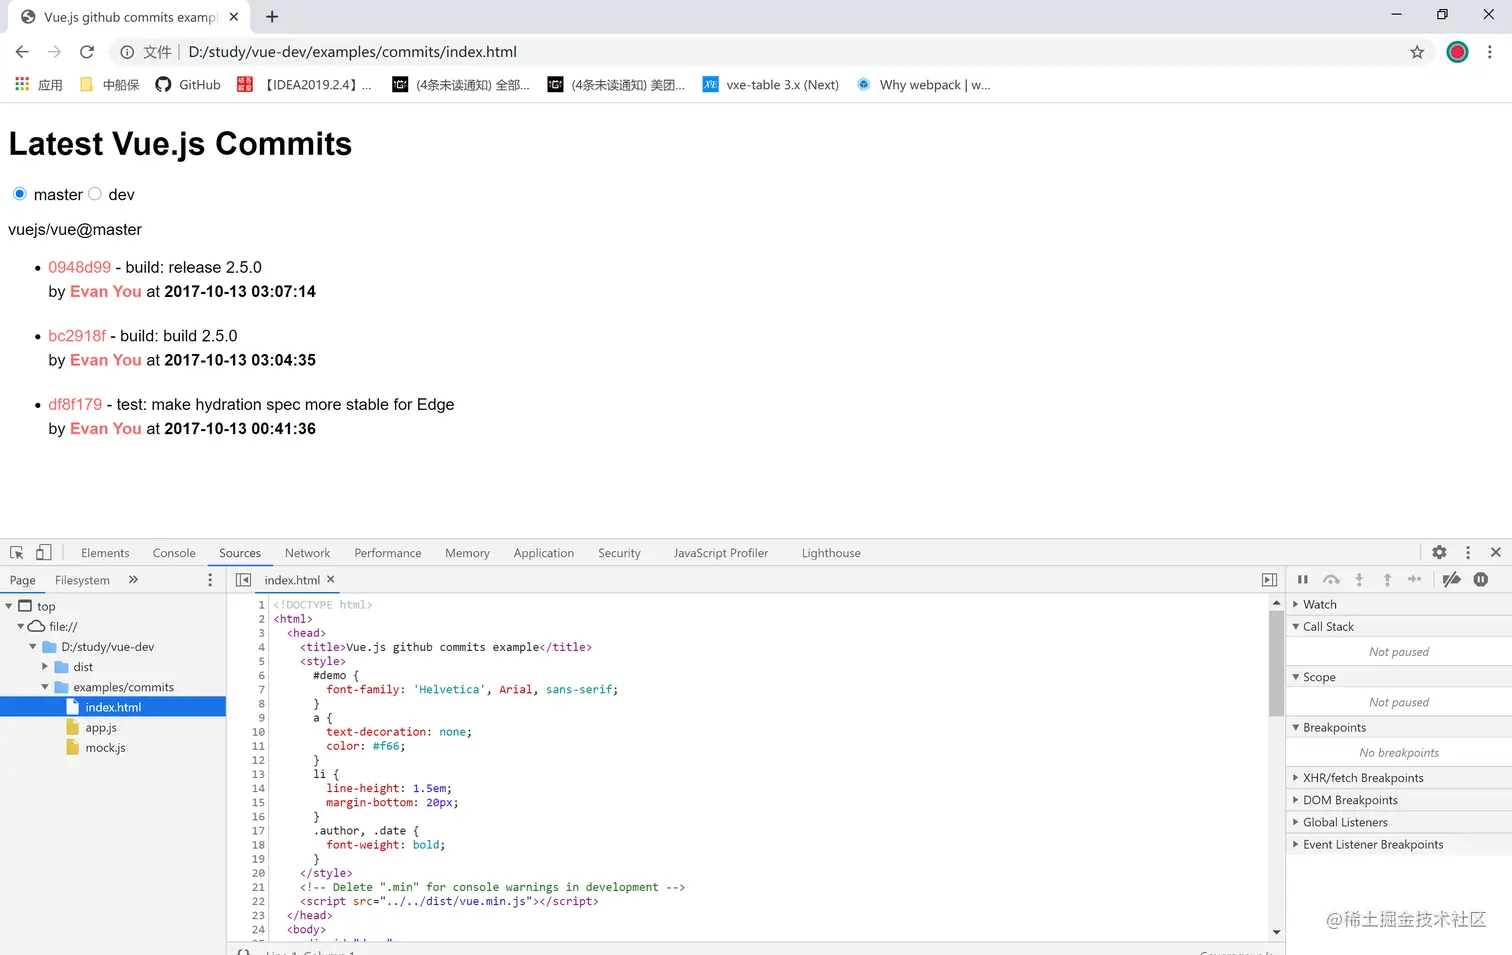Toggle pause on exceptions icon
The height and width of the screenshot is (955, 1512).
pos(1481,580)
